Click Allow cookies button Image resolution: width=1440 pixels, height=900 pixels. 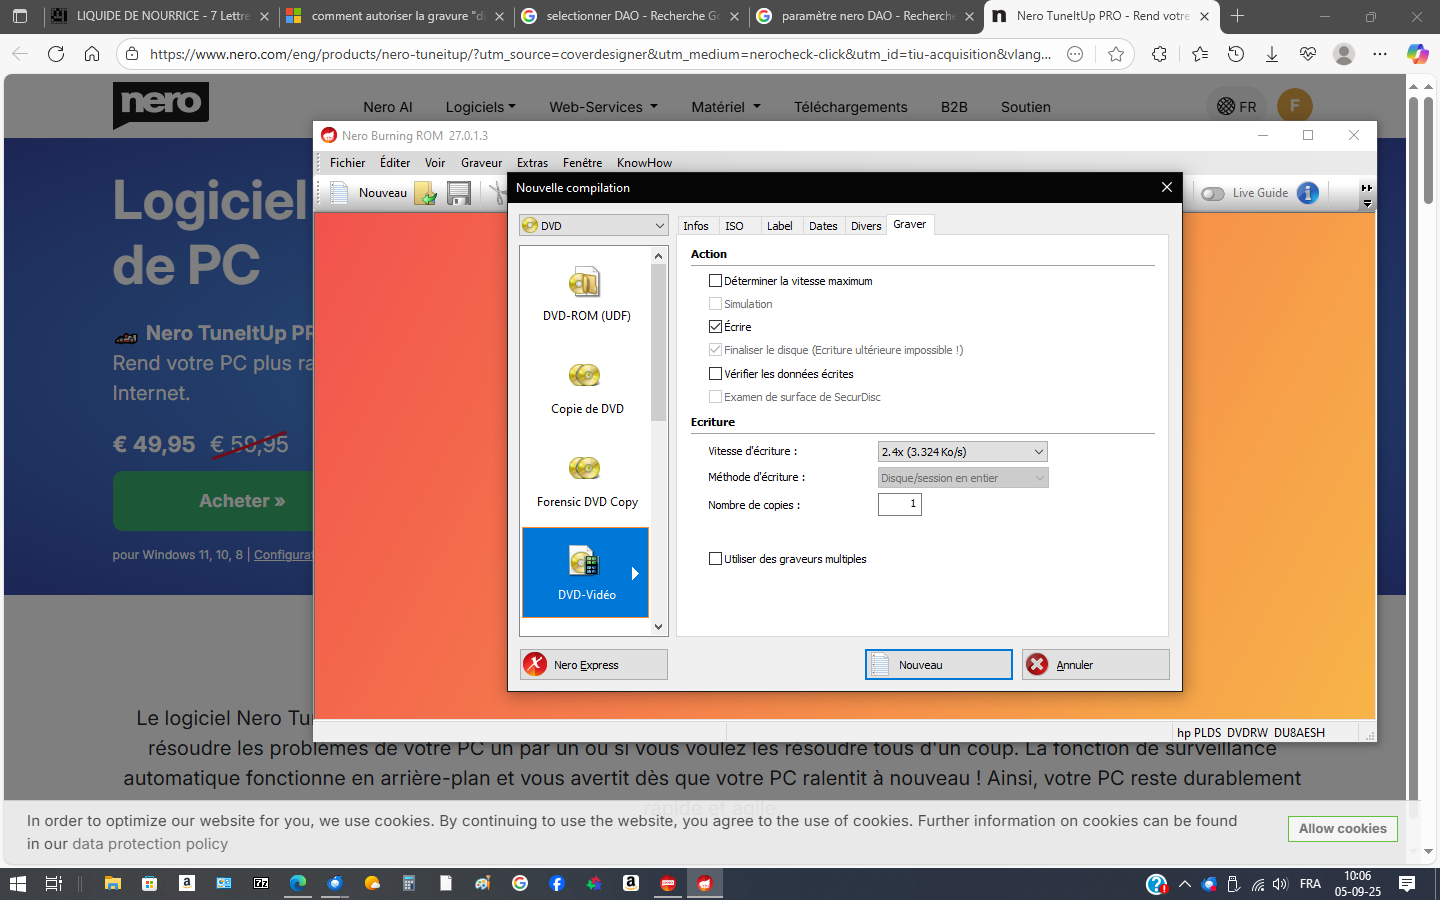(1342, 829)
